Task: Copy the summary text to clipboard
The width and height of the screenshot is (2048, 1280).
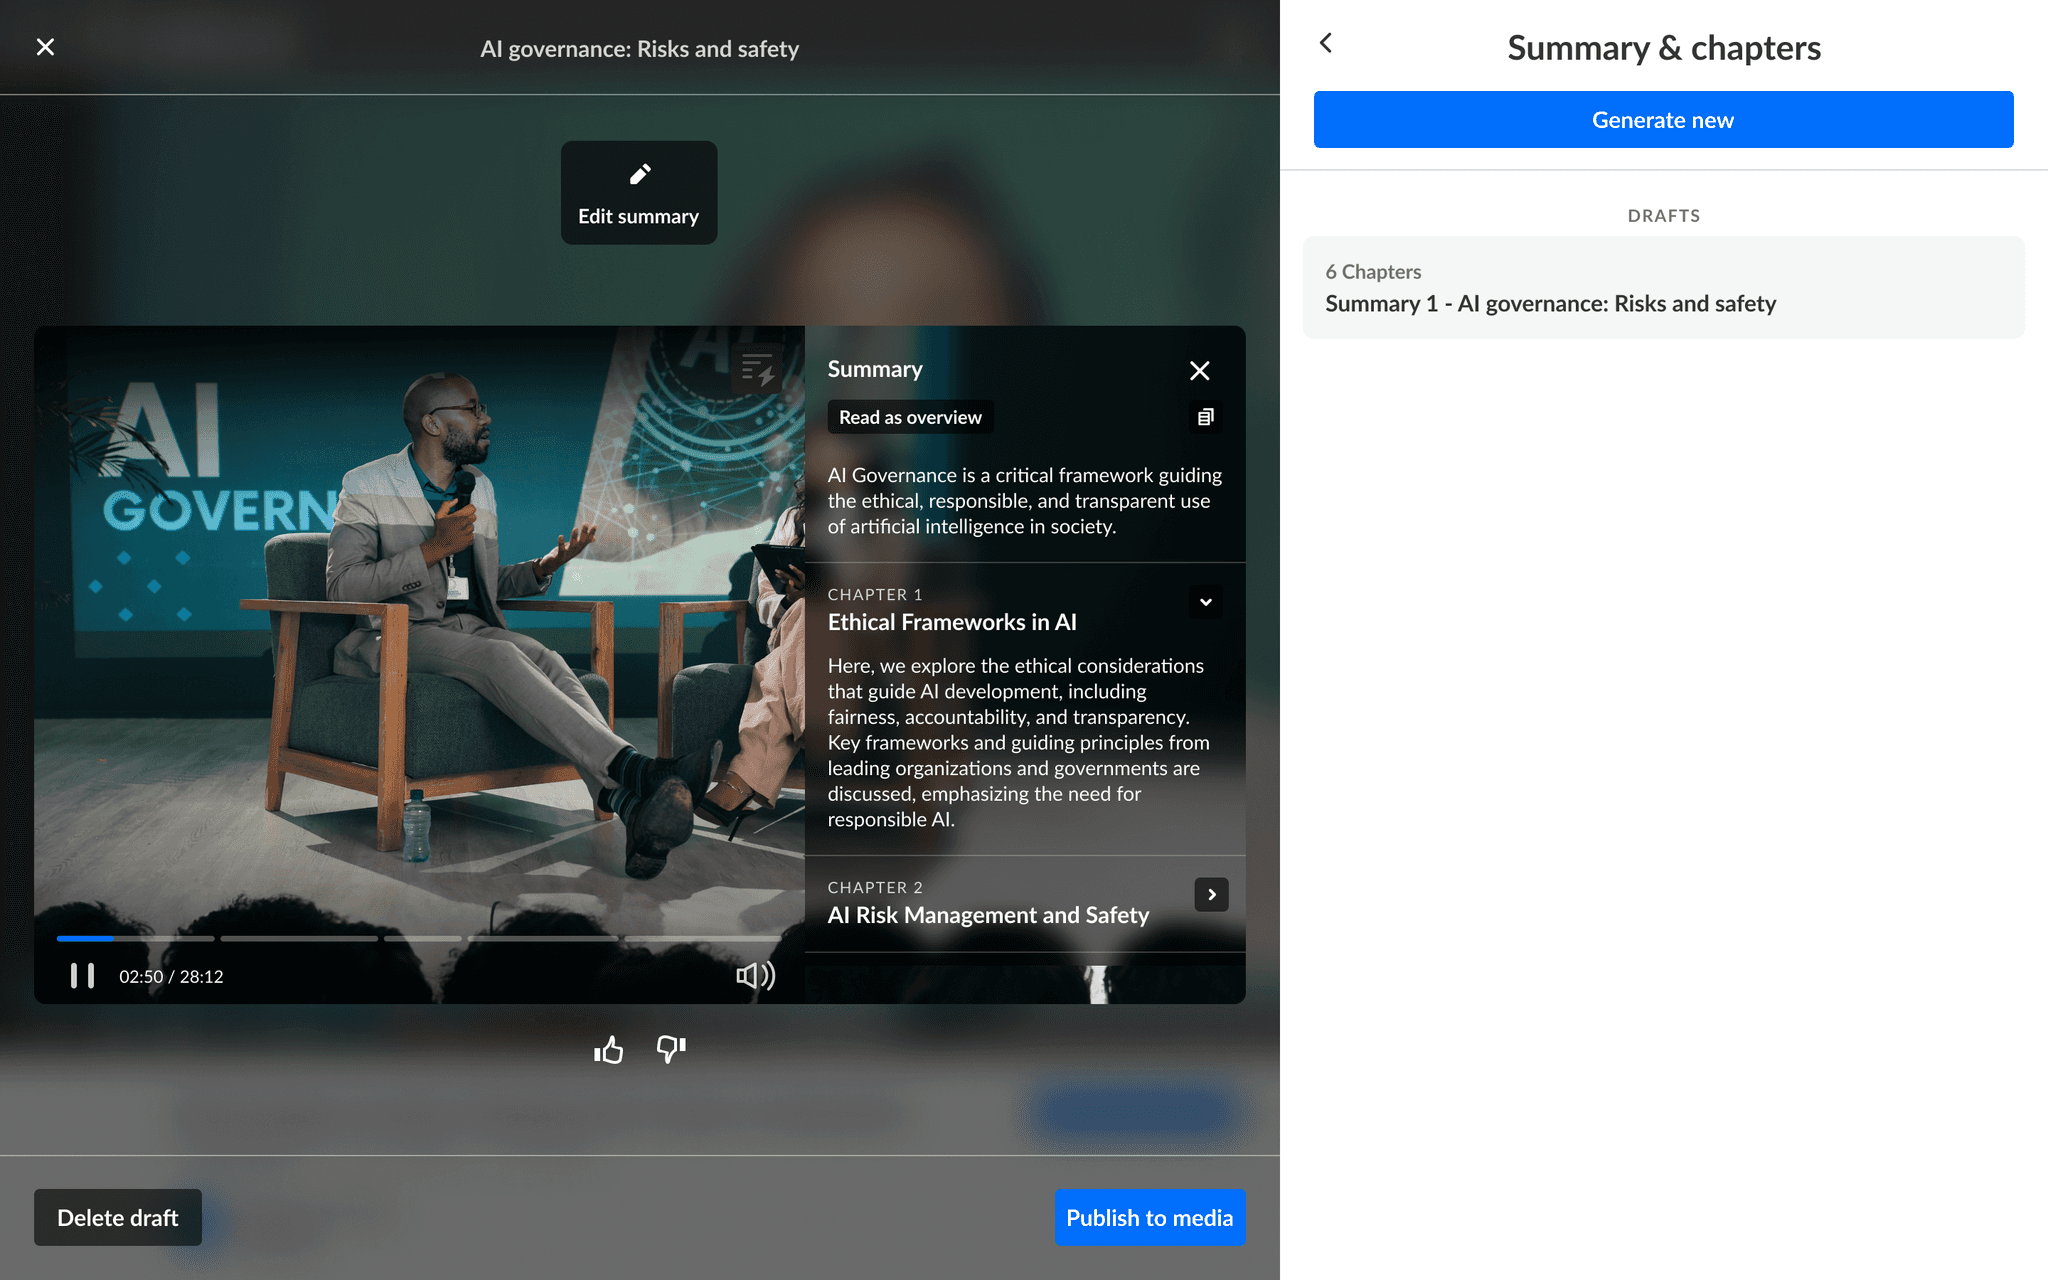Action: [1205, 417]
